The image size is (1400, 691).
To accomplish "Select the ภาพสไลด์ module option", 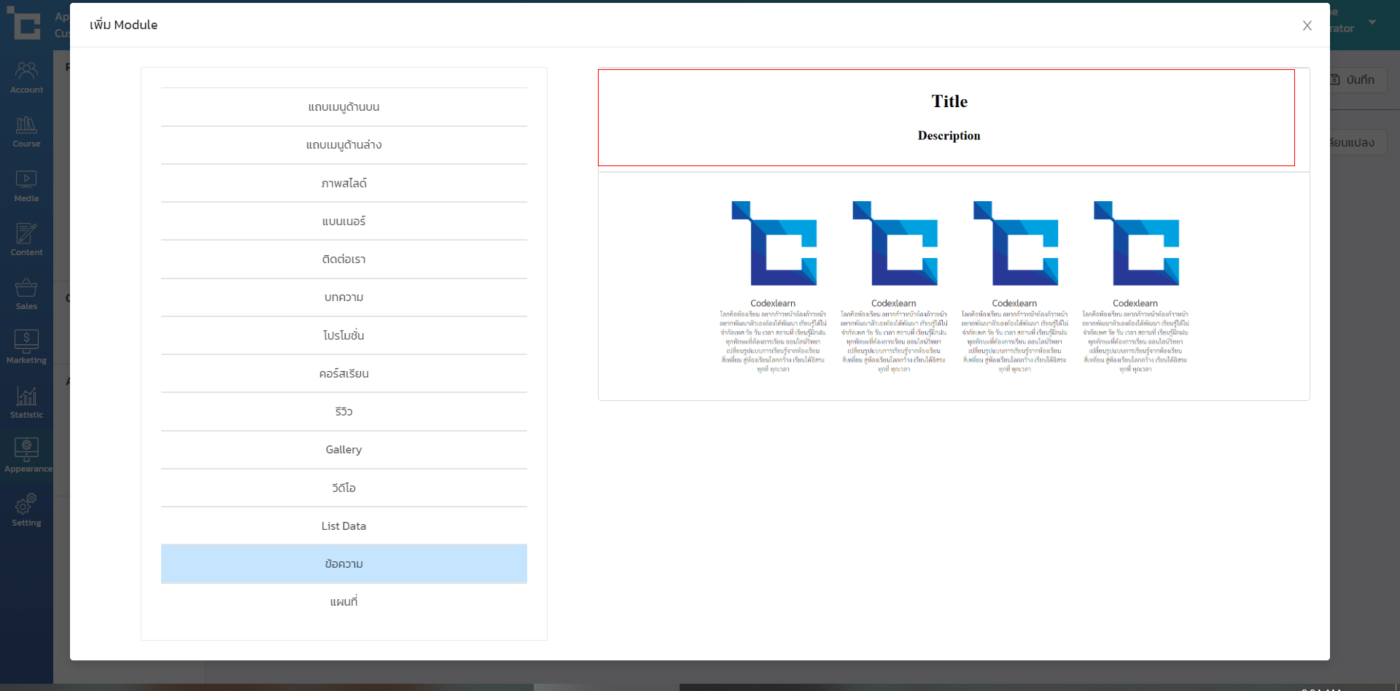I will pyautogui.click(x=344, y=183).
